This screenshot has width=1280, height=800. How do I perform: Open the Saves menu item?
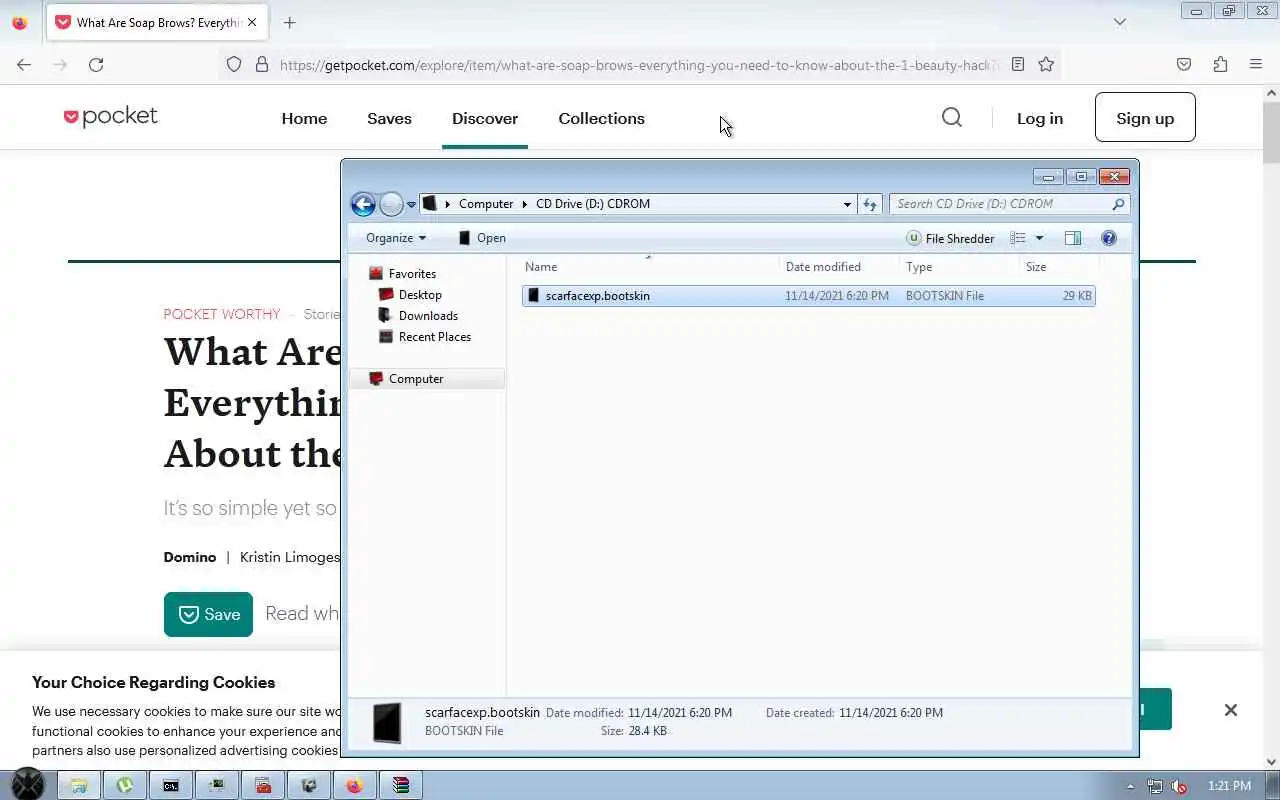click(389, 118)
